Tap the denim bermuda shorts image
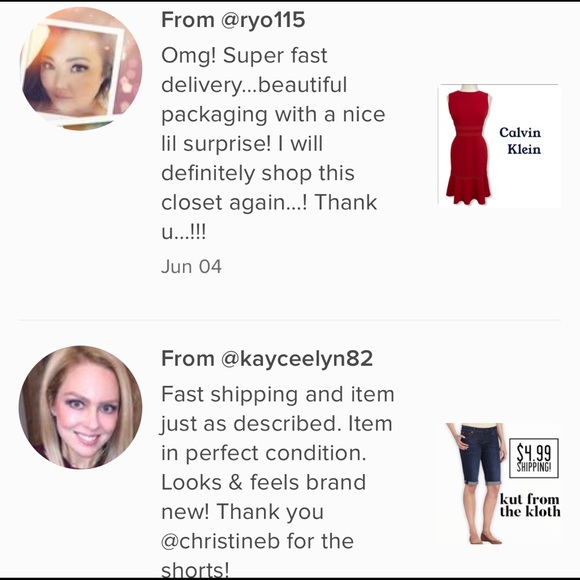The height and width of the screenshot is (580, 580). tap(475, 483)
